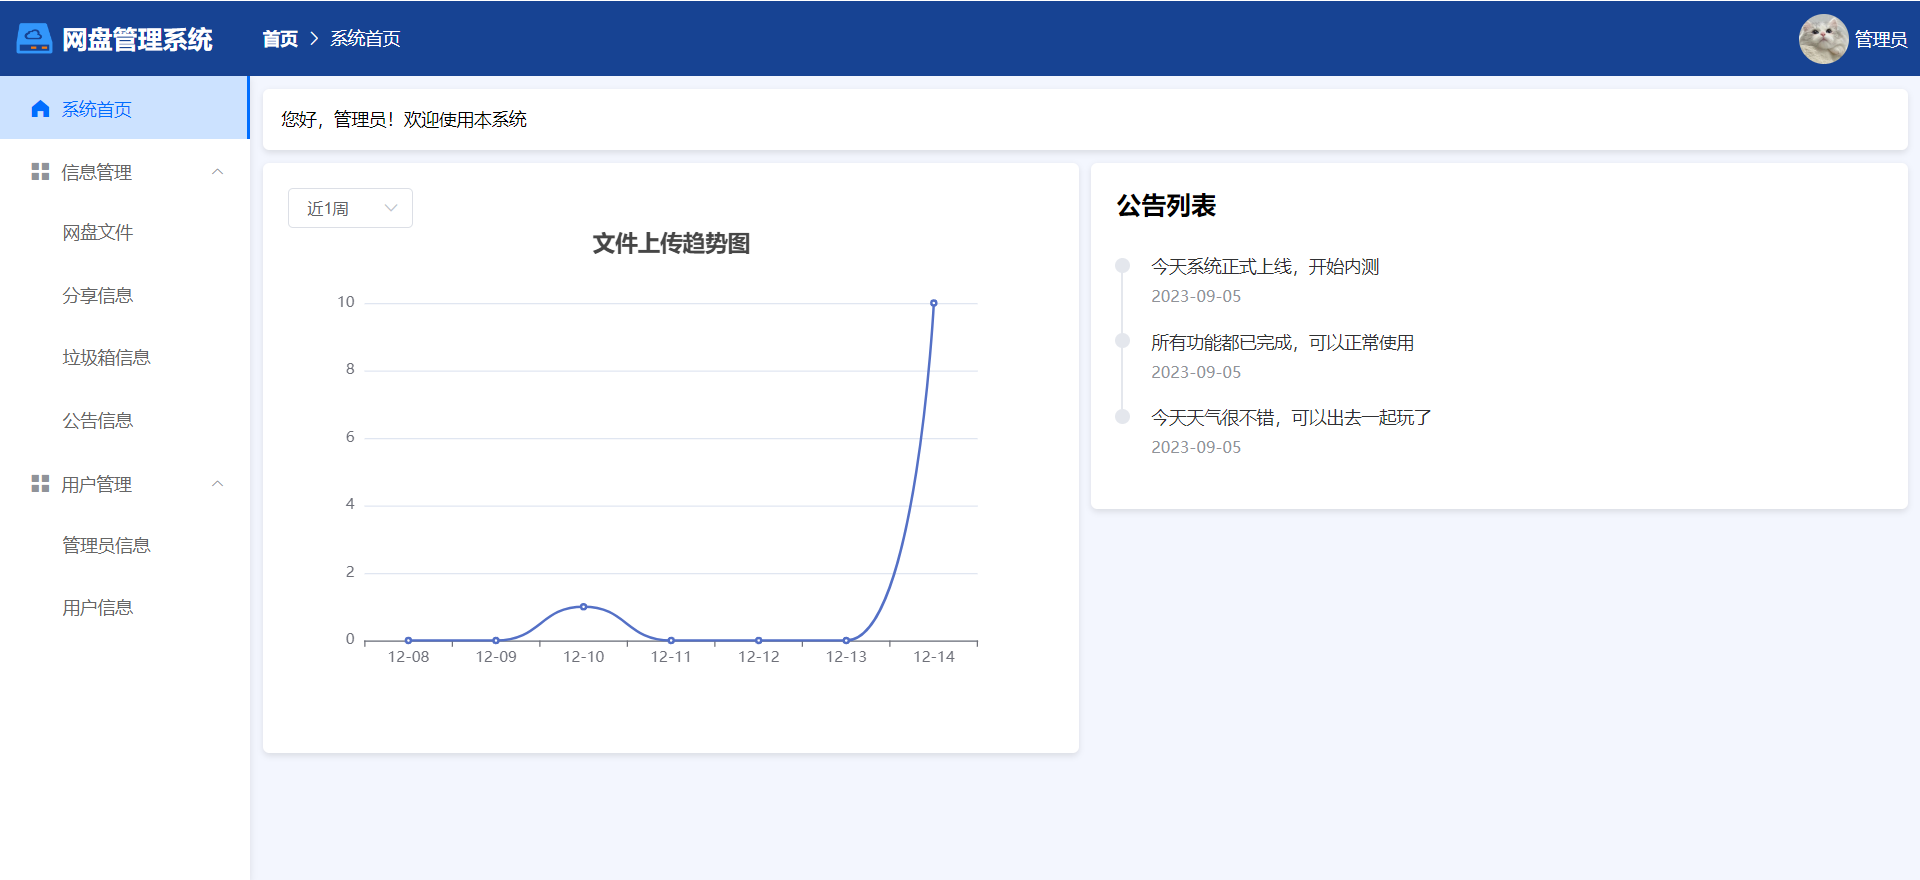Viewport: 1920px width, 880px height.
Task: Click the 用户管理 submenu title
Action: (124, 484)
